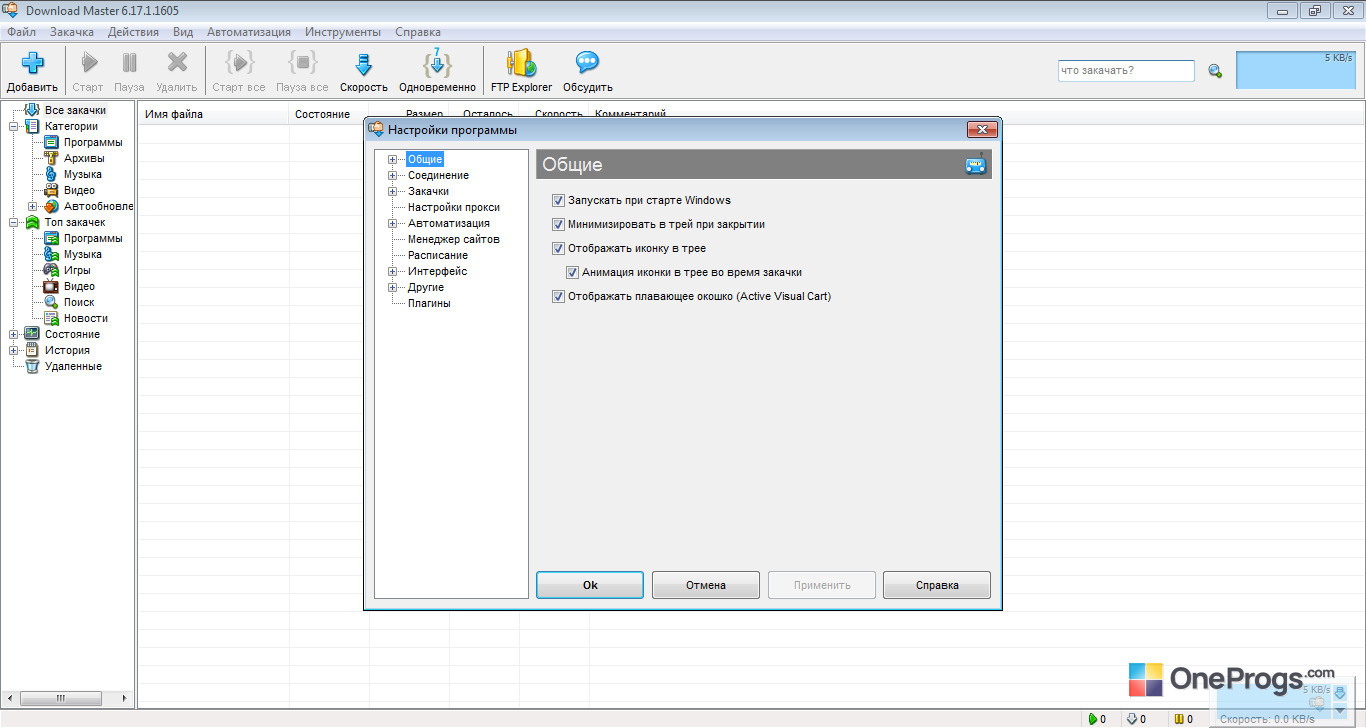Confirm settings with the Ok button
This screenshot has width=1366, height=728.
click(x=590, y=585)
